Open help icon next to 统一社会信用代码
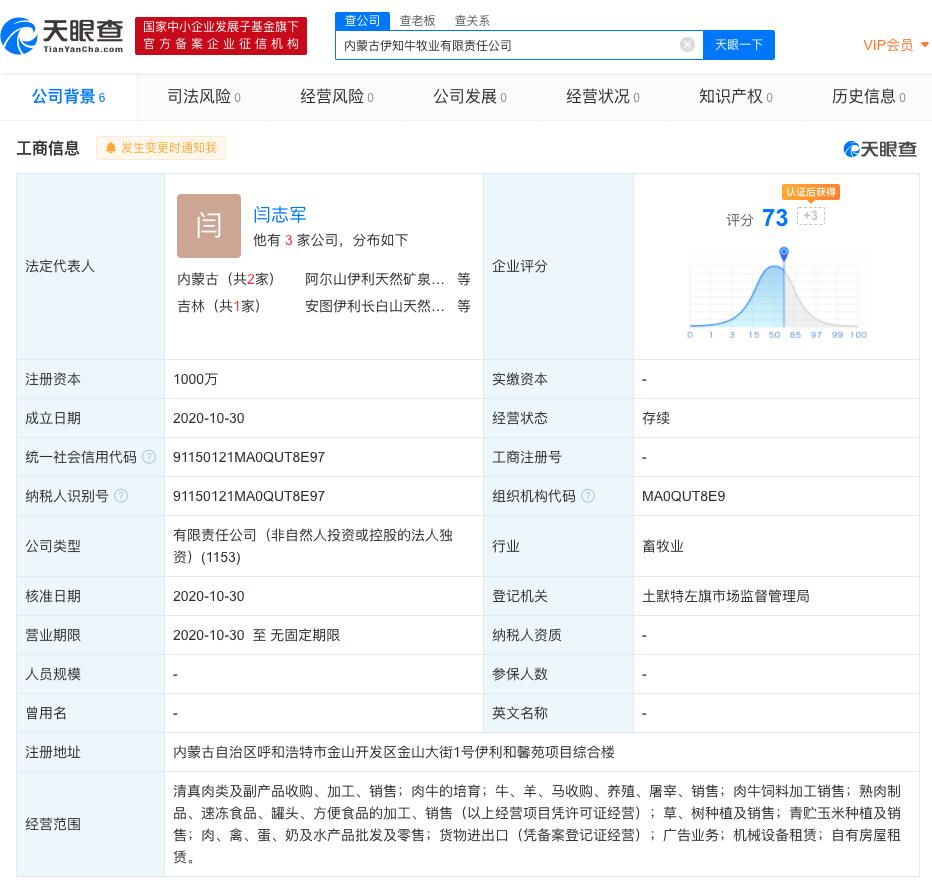Viewport: 932px width, 896px height. (149, 457)
